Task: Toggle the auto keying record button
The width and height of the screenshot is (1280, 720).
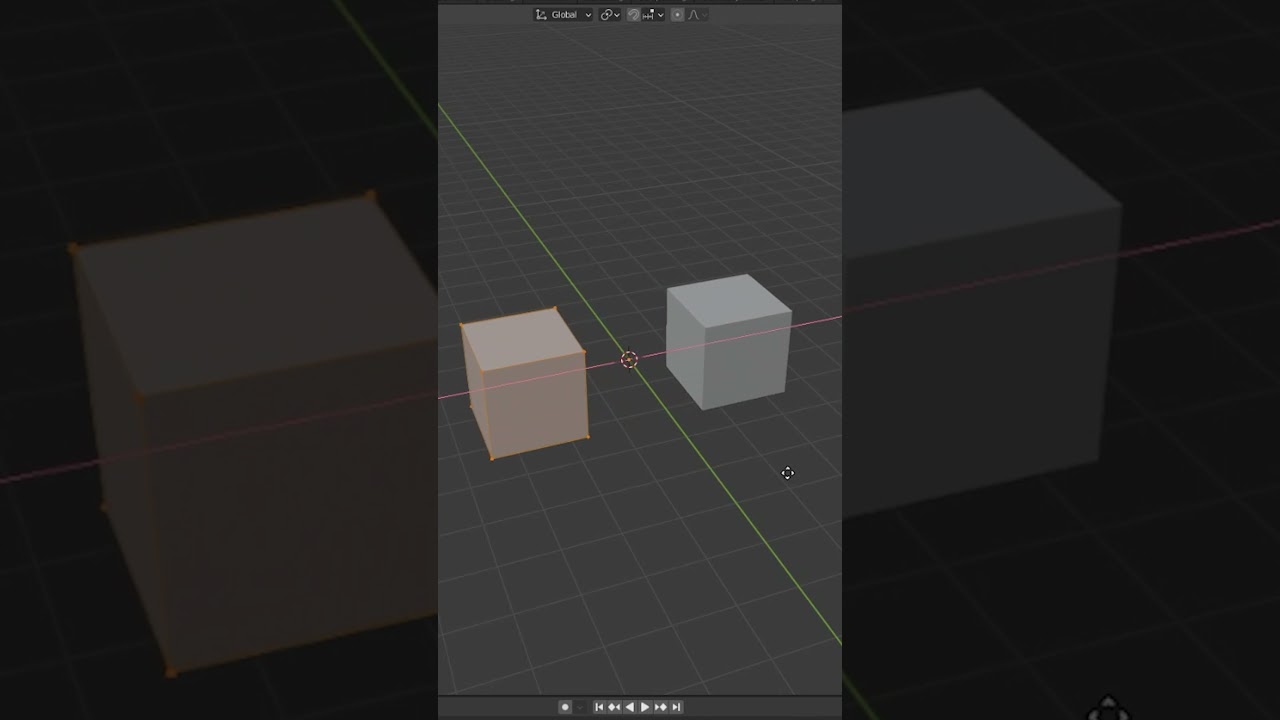Action: (x=565, y=707)
